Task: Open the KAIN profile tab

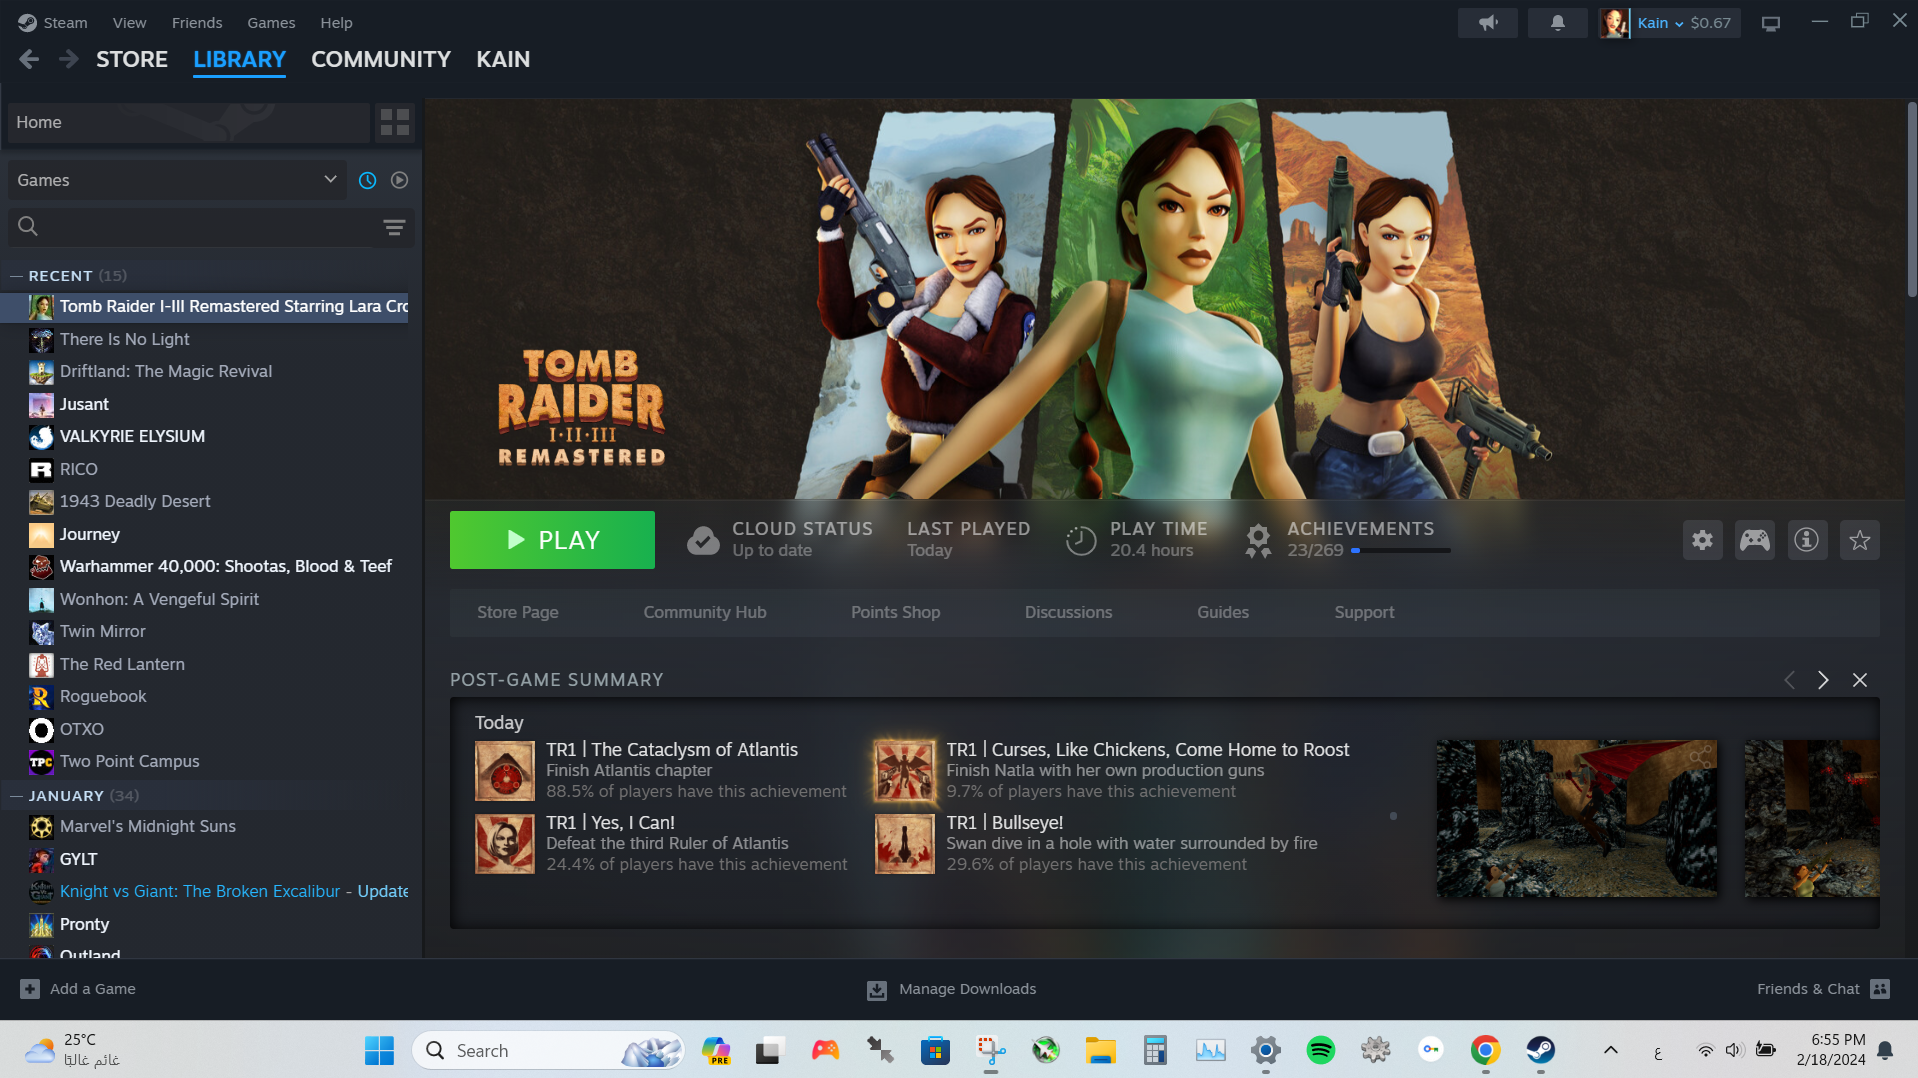Action: tap(503, 60)
